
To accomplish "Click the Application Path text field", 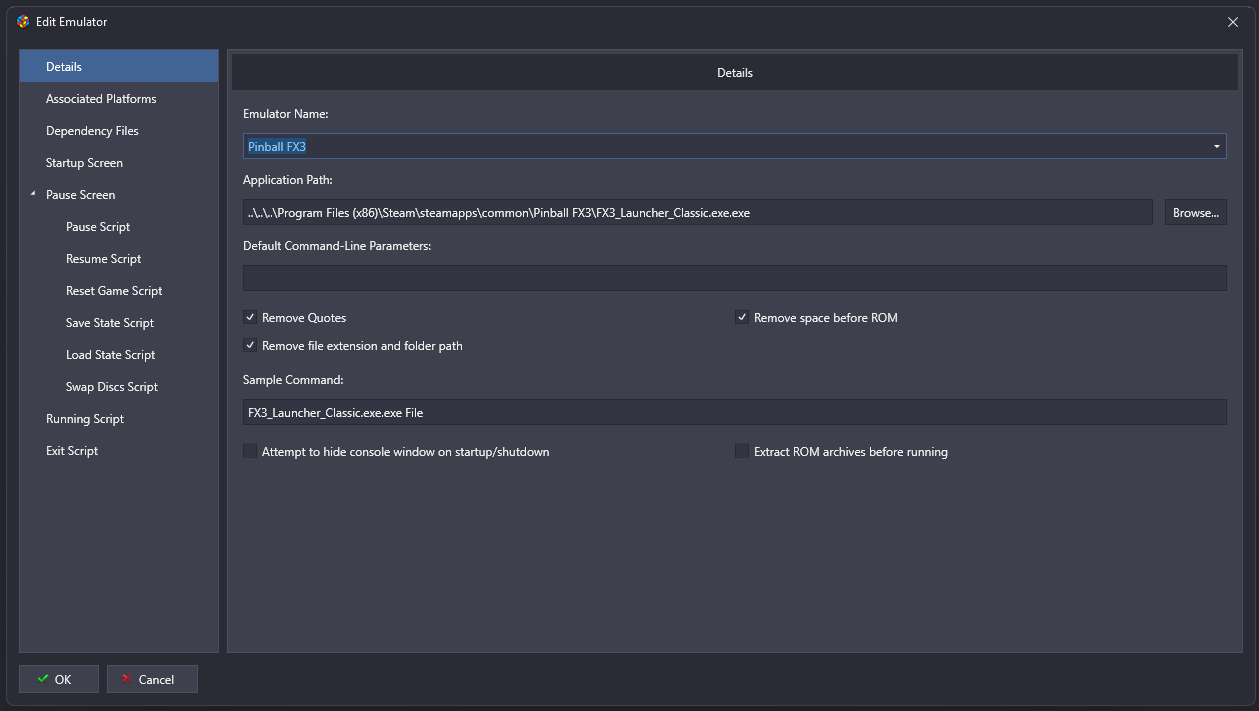I will click(x=698, y=212).
